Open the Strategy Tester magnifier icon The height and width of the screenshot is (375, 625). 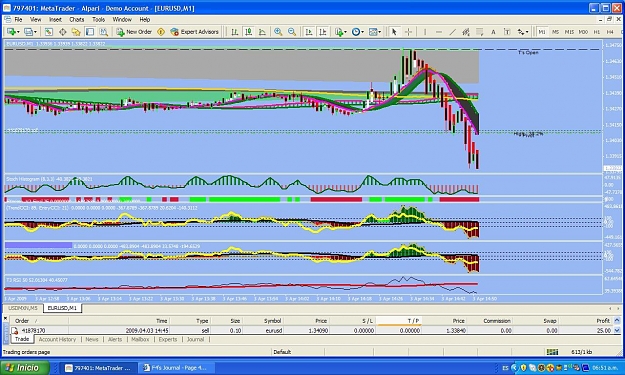pyautogui.click(x=104, y=32)
